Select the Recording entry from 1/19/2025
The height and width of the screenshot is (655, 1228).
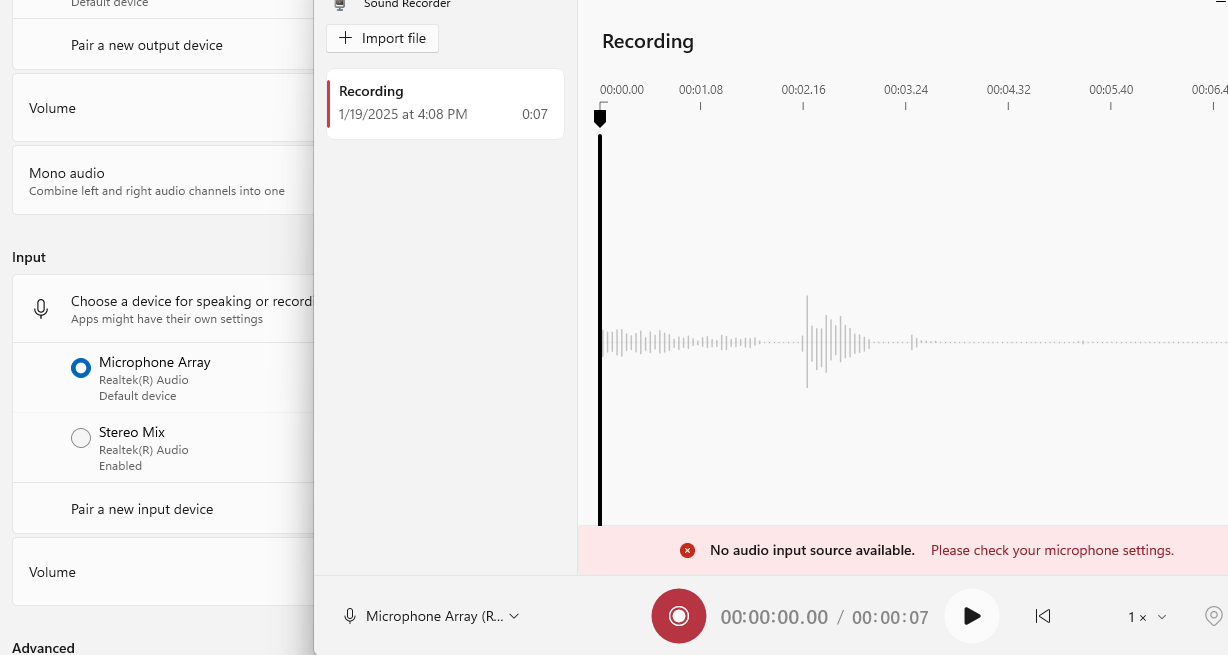click(x=445, y=103)
